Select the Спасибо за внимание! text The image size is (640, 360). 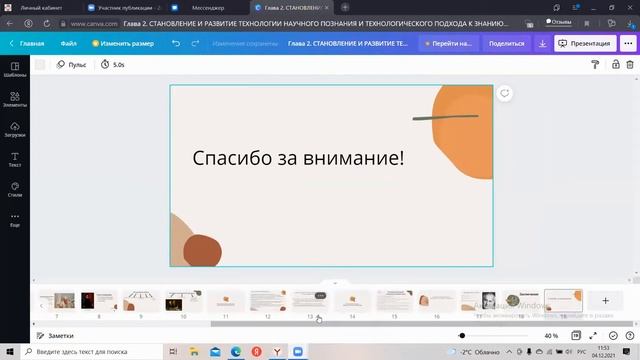coord(298,158)
